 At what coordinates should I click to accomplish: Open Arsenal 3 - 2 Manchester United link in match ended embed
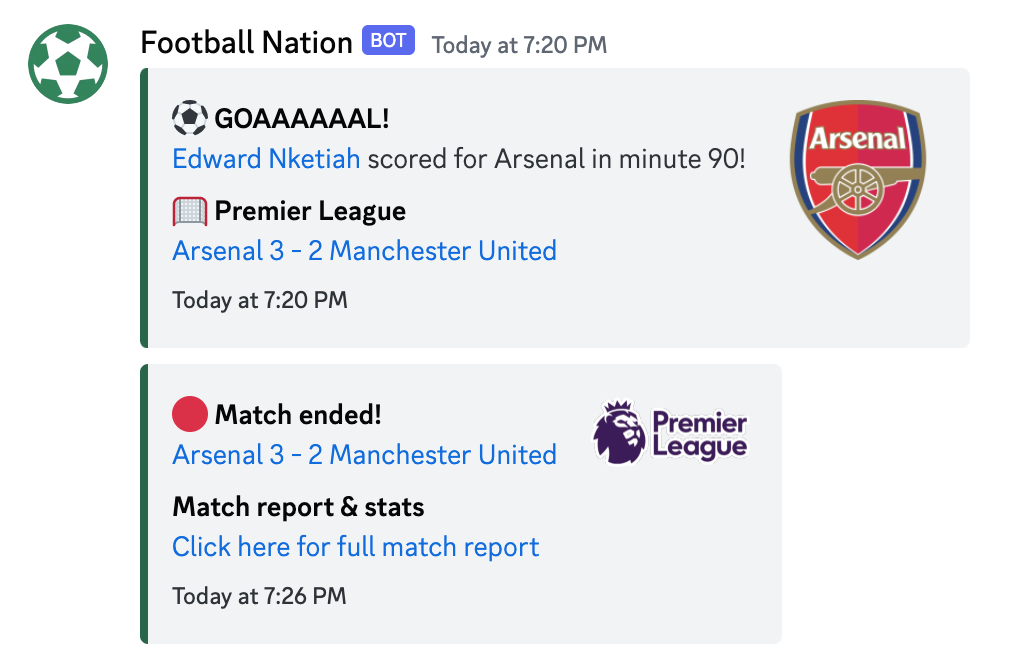(365, 455)
